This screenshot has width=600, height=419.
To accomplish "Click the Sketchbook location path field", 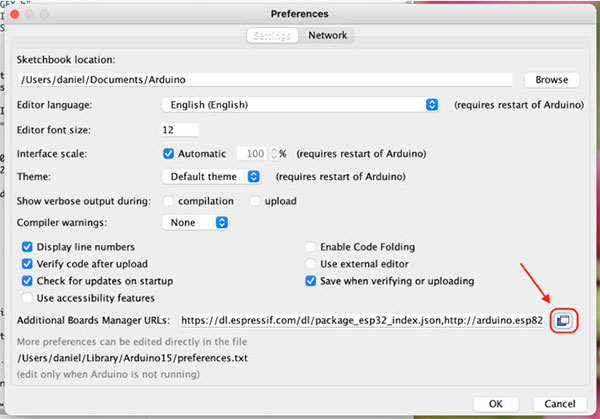I will [x=264, y=79].
